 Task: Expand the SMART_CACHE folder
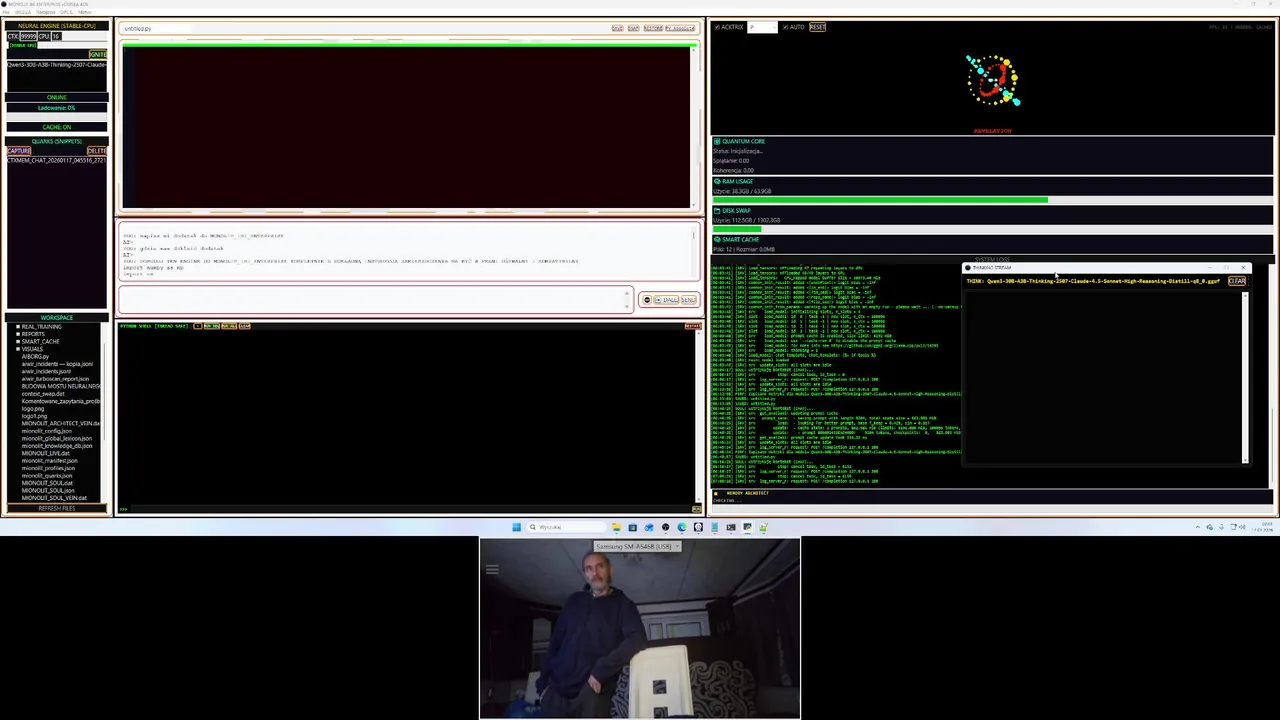[18, 342]
